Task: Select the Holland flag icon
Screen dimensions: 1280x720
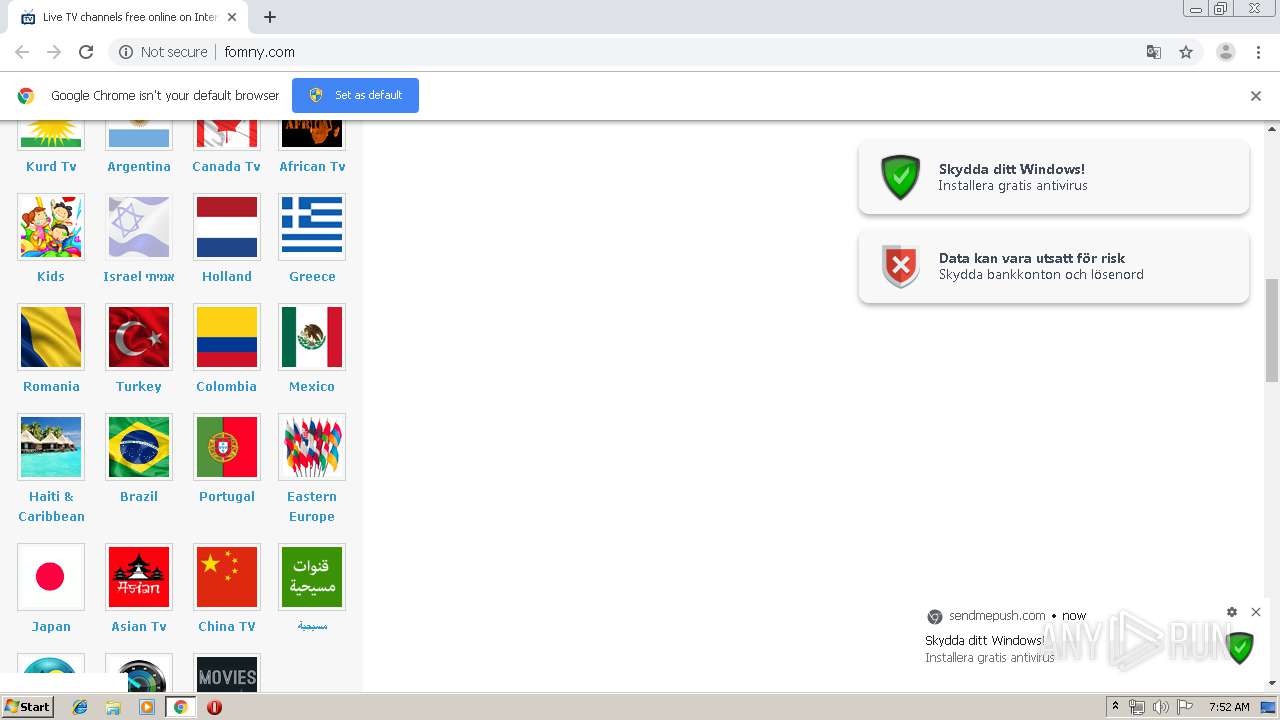Action: tap(227, 227)
